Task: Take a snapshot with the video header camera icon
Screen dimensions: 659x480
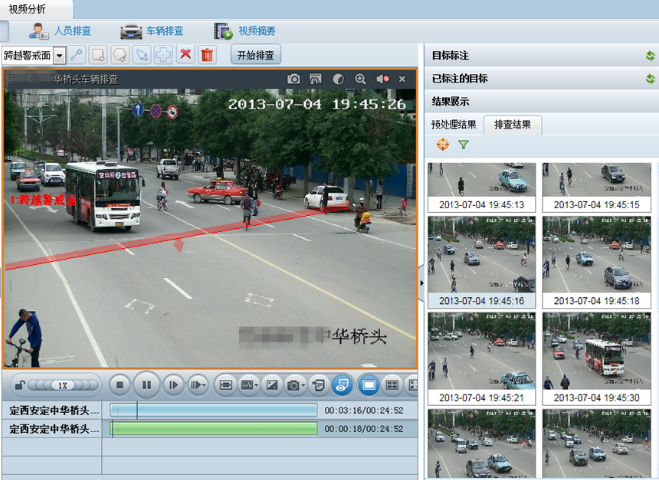Action: point(293,79)
